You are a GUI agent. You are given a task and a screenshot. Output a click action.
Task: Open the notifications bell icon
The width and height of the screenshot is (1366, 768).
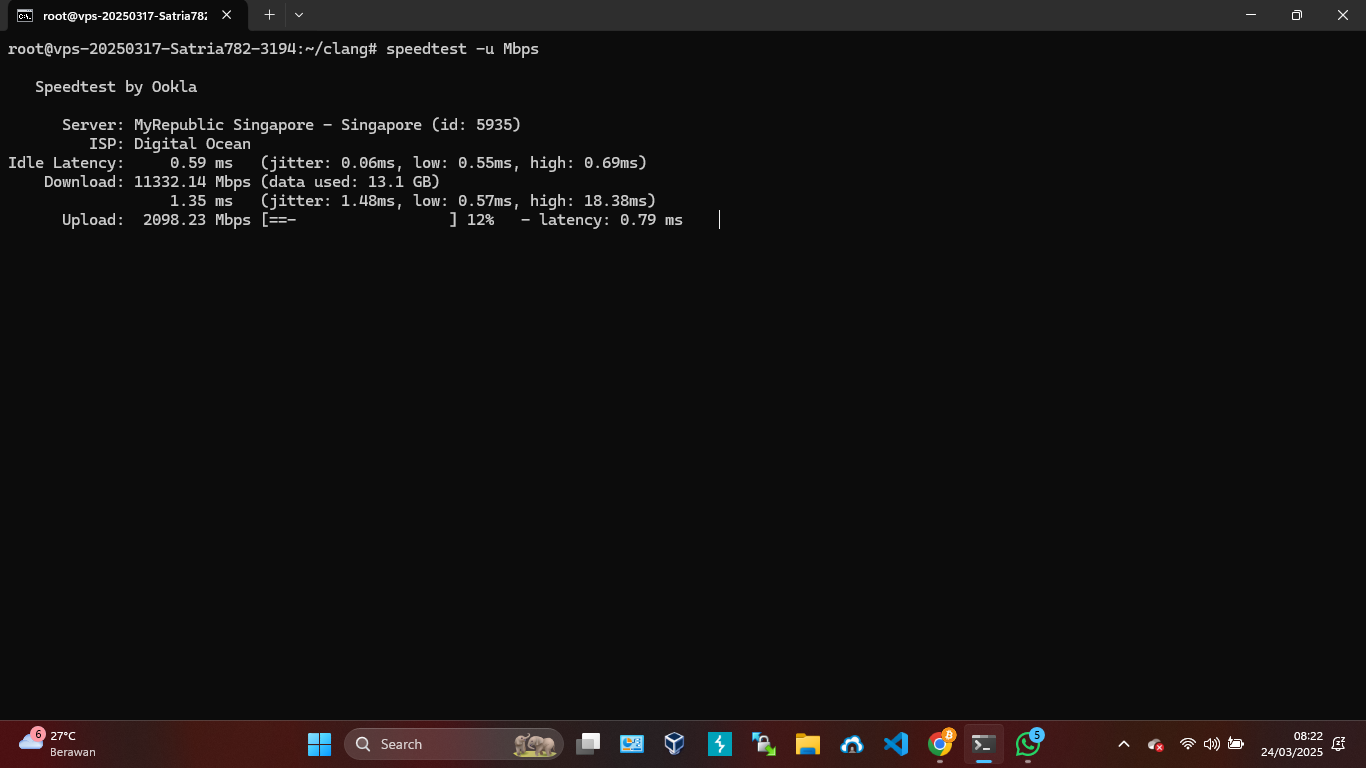pyautogui.click(x=1339, y=744)
